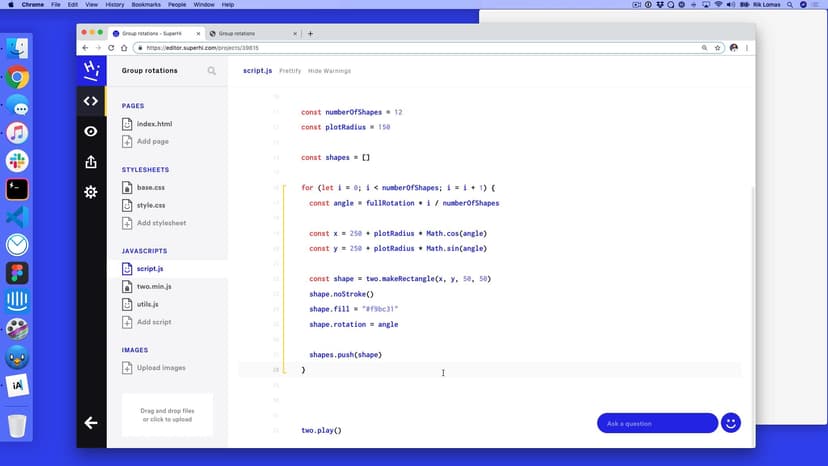Image resolution: width=828 pixels, height=466 pixels.
Task: Click the SuperHi logo icon
Action: click(91, 70)
